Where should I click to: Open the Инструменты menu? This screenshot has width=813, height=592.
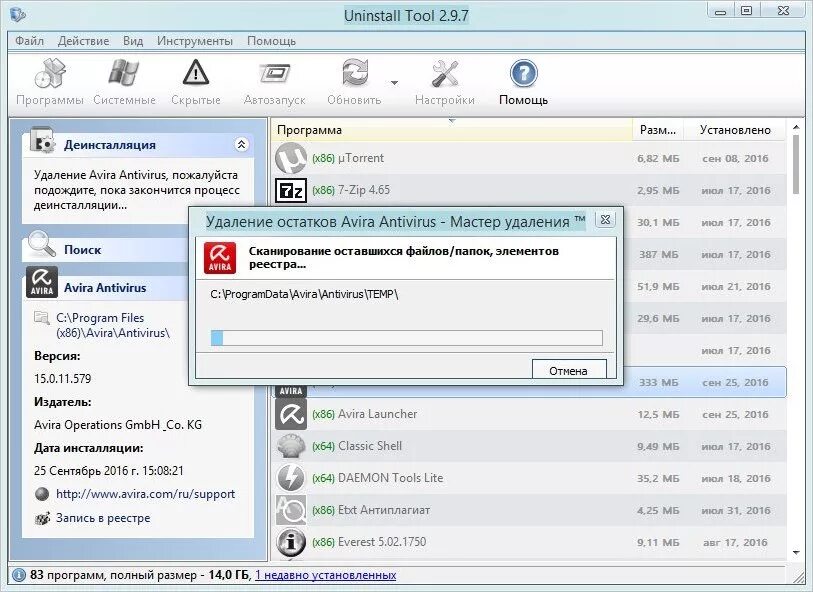[195, 41]
